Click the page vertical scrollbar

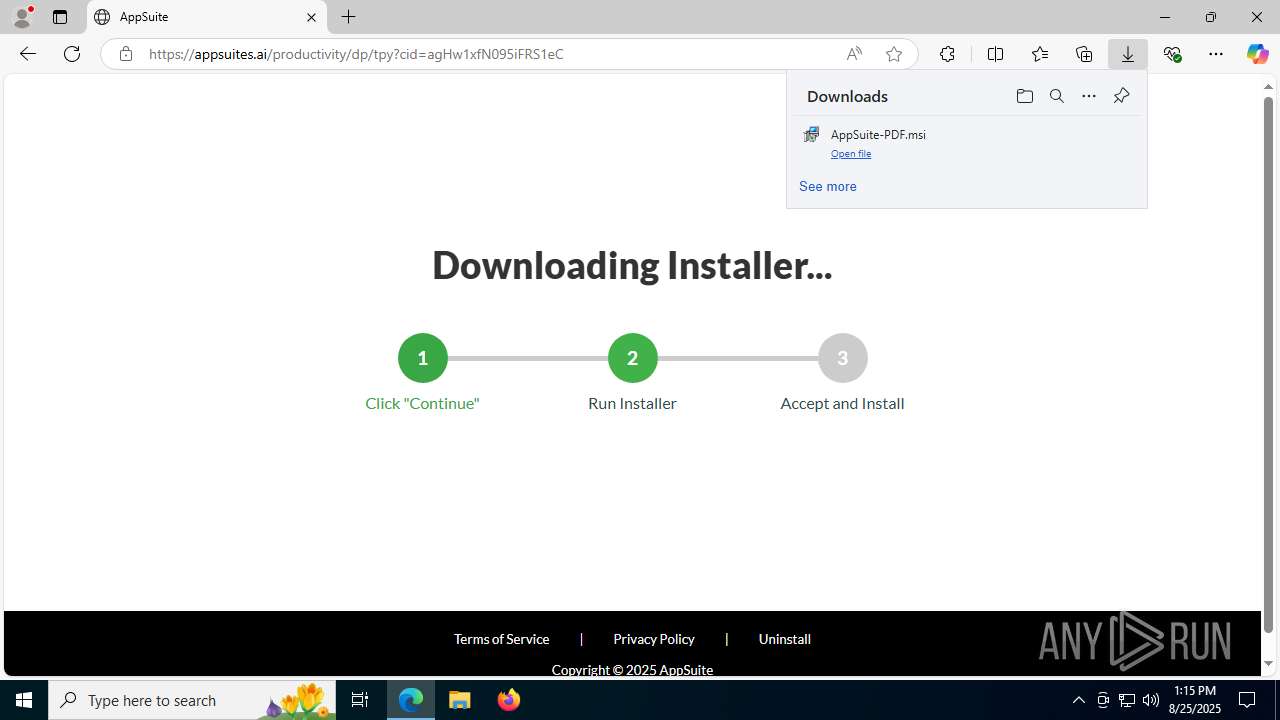[1268, 365]
